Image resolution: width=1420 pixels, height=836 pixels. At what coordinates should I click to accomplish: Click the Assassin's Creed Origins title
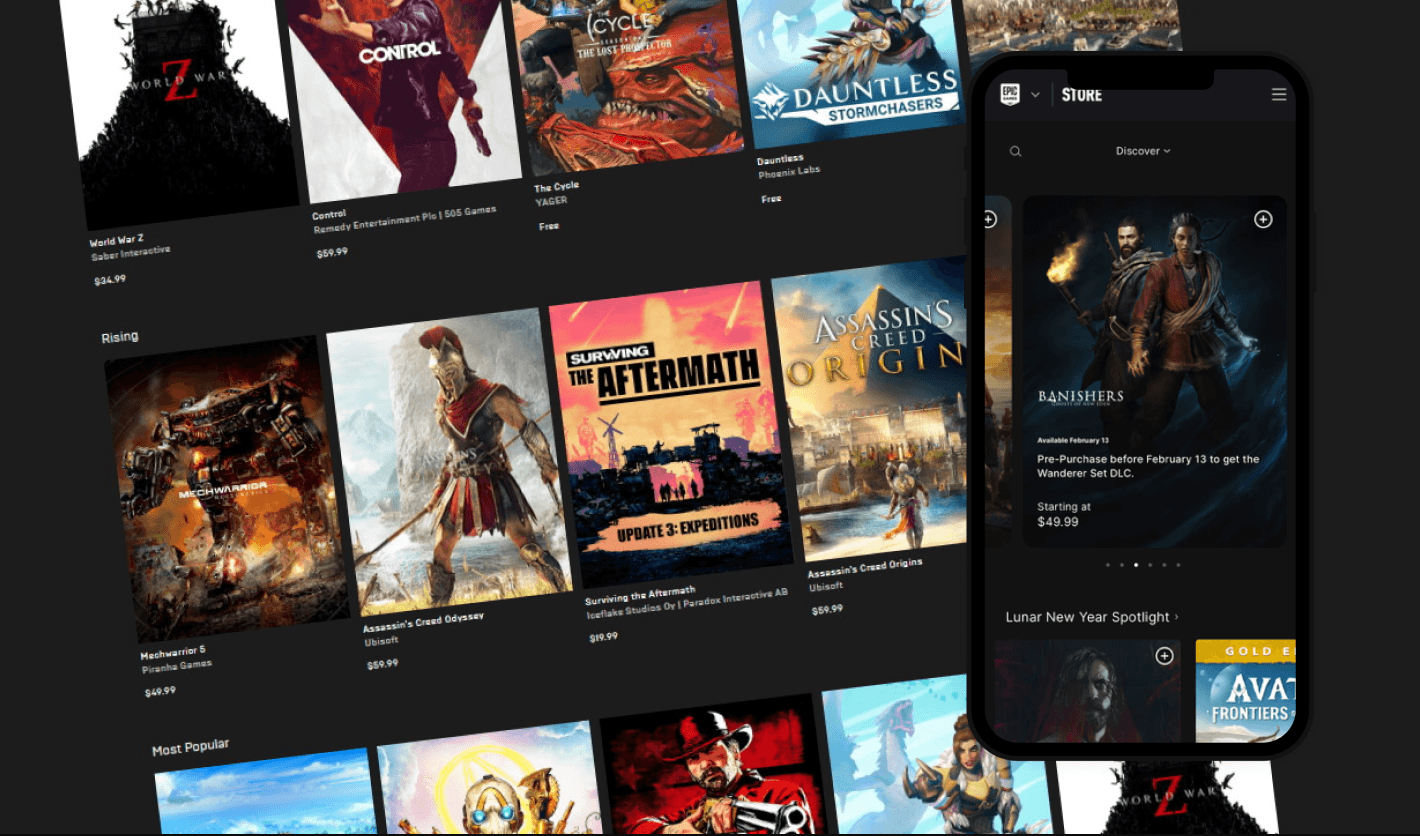[x=865, y=568]
